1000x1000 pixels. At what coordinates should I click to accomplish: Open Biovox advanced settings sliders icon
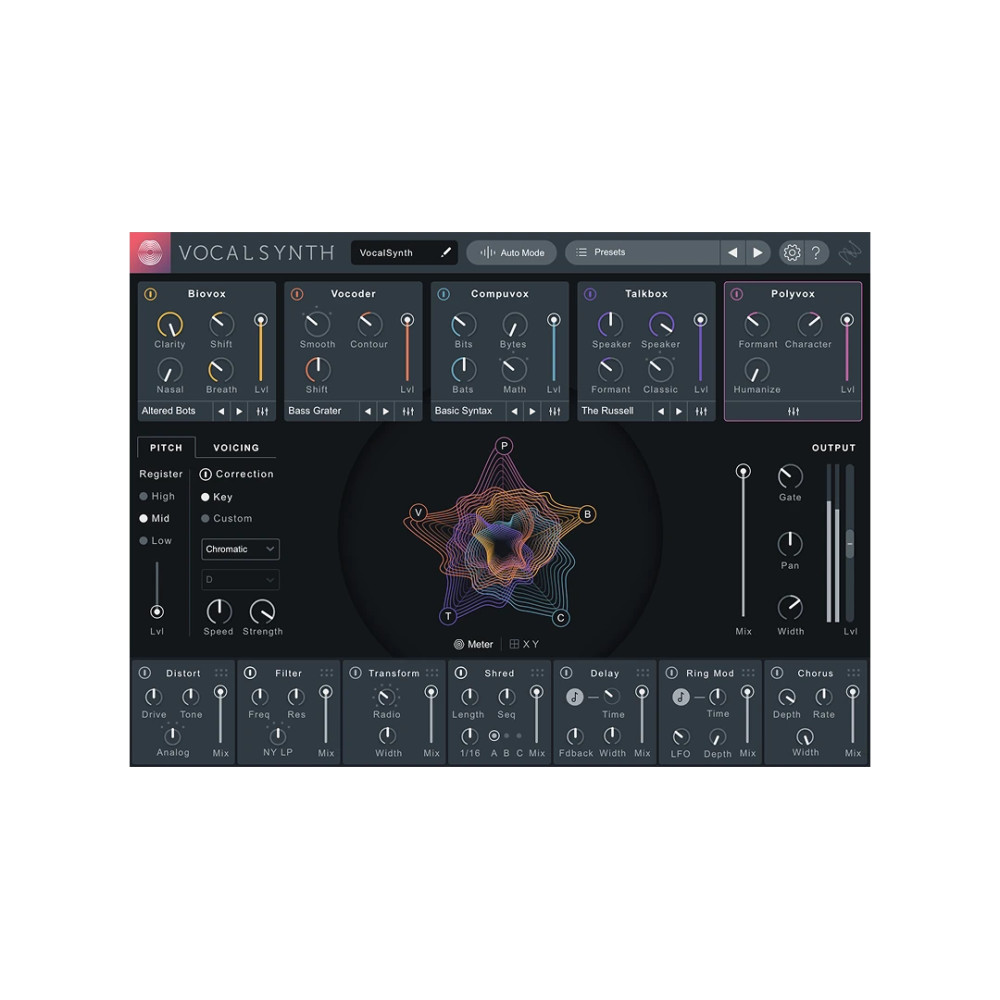[262, 411]
